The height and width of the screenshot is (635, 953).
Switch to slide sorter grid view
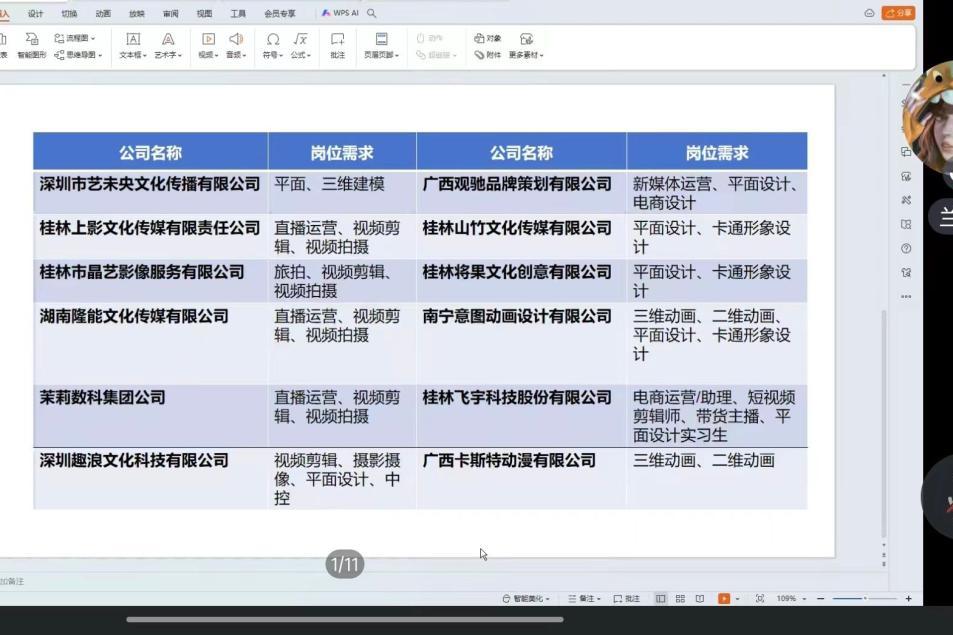tap(680, 598)
